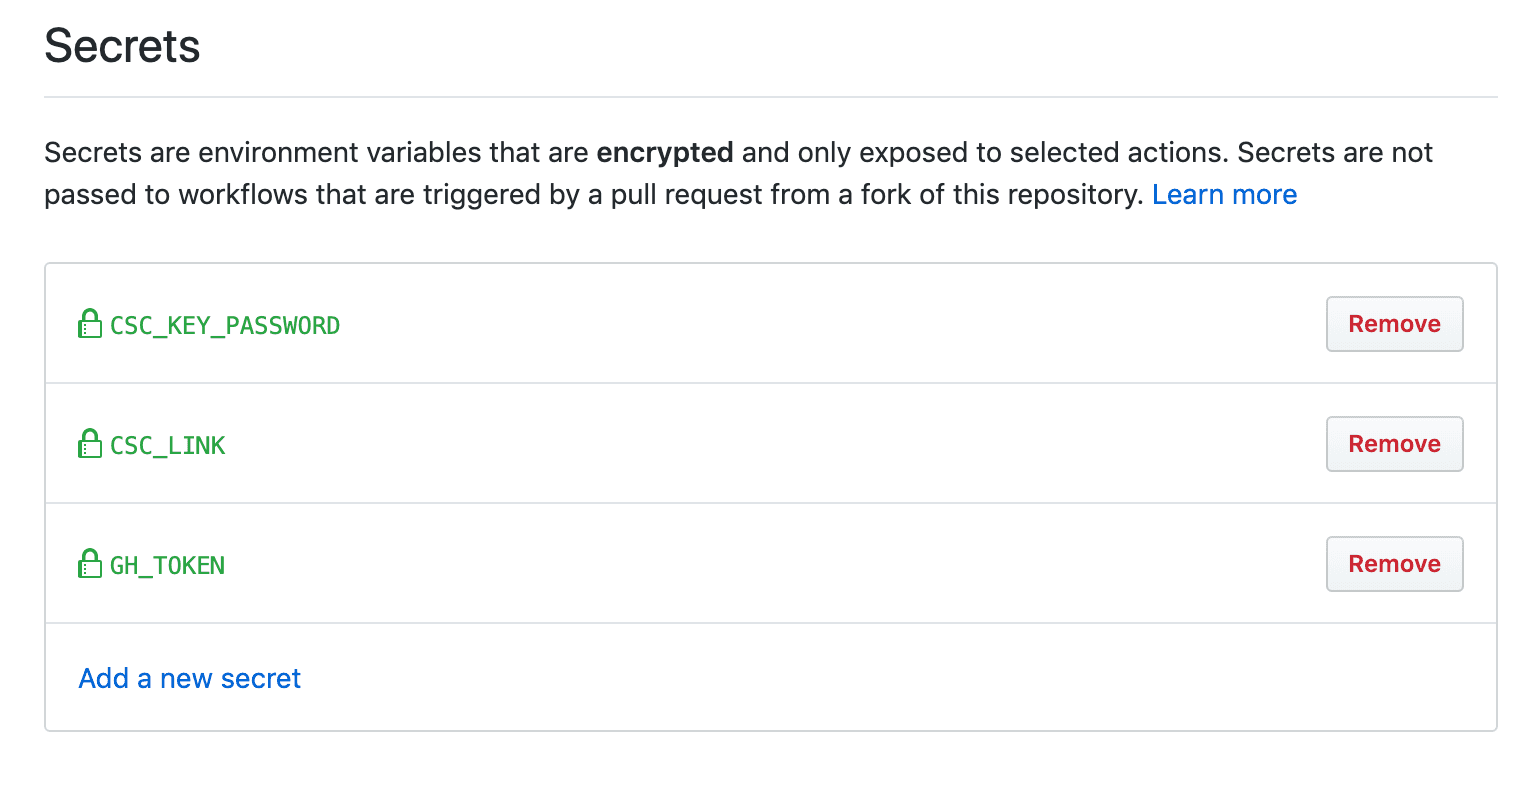The height and width of the screenshot is (786, 1522).
Task: Select the GH_TOKEN secret name
Action: (x=168, y=566)
